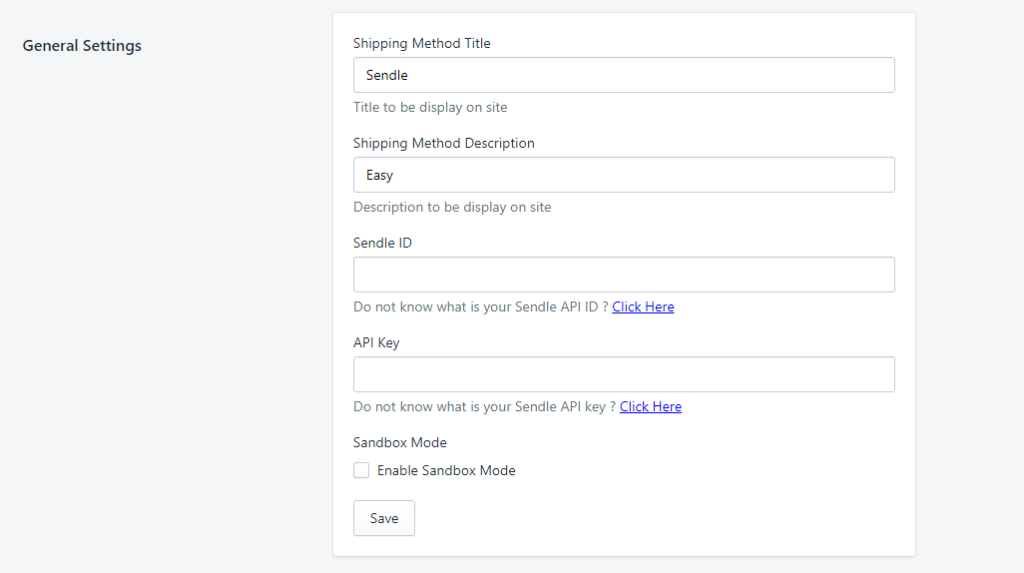Click the 'Title to be display on site' hint

(430, 107)
